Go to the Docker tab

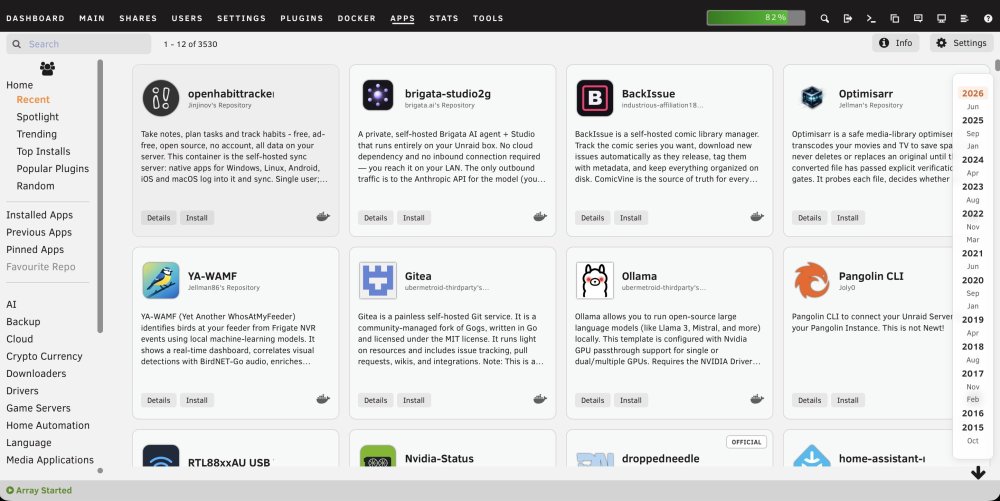[357, 18]
